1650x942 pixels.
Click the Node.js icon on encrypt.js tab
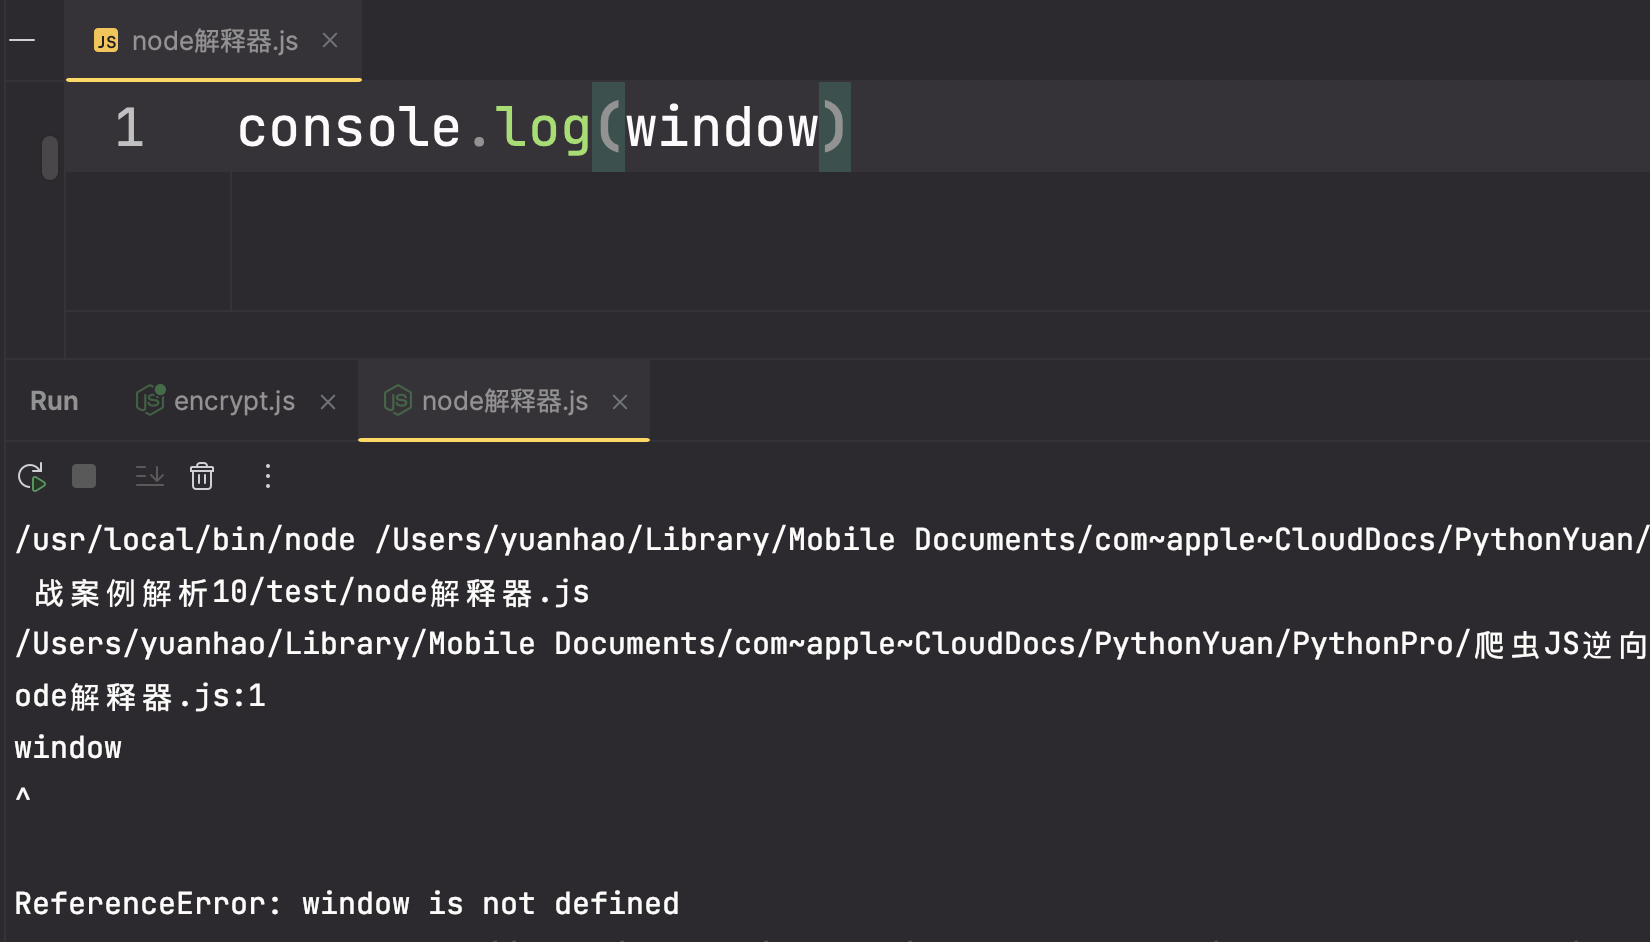coord(150,400)
